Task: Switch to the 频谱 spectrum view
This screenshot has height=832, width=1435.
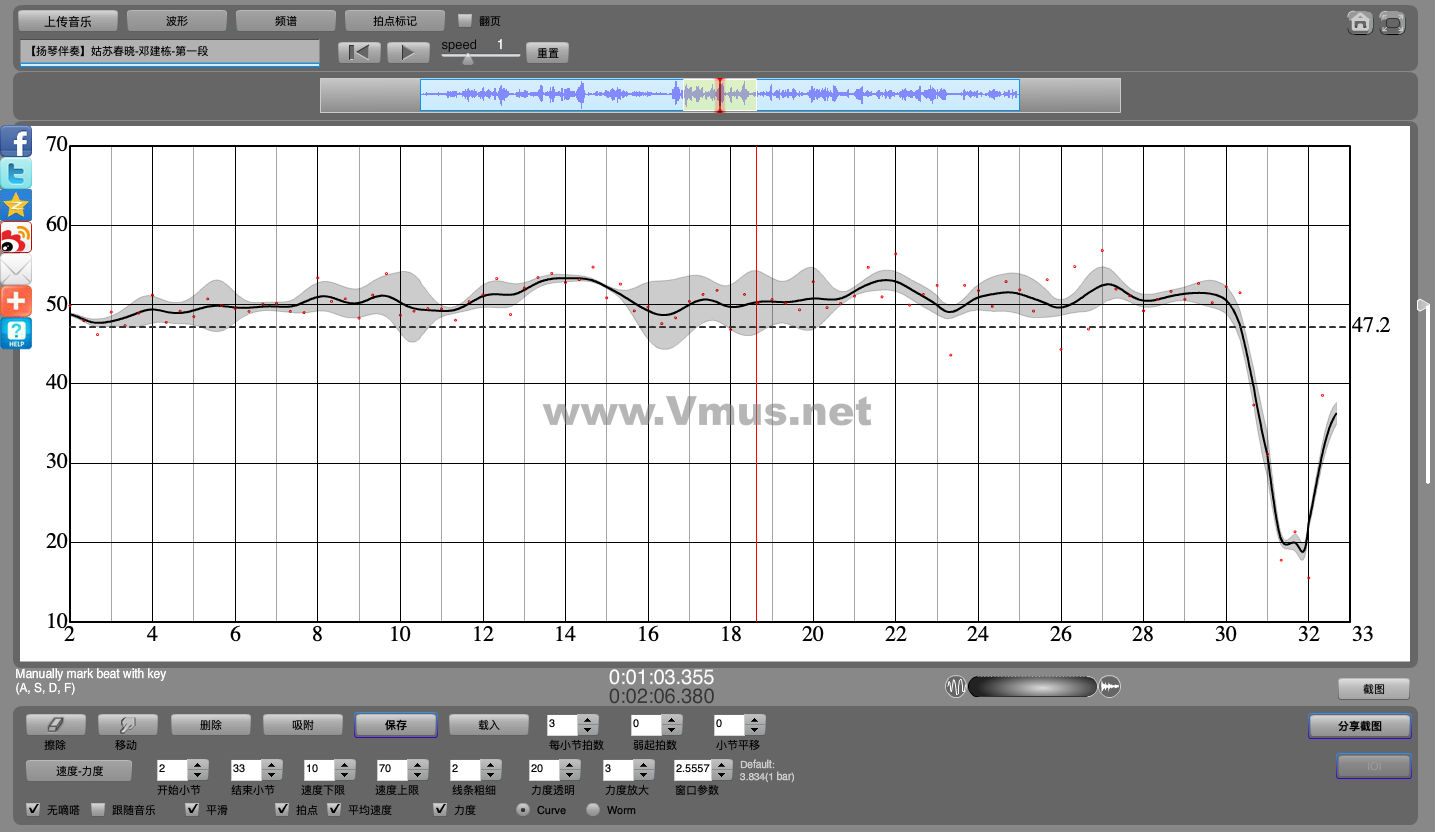Action: pos(285,21)
